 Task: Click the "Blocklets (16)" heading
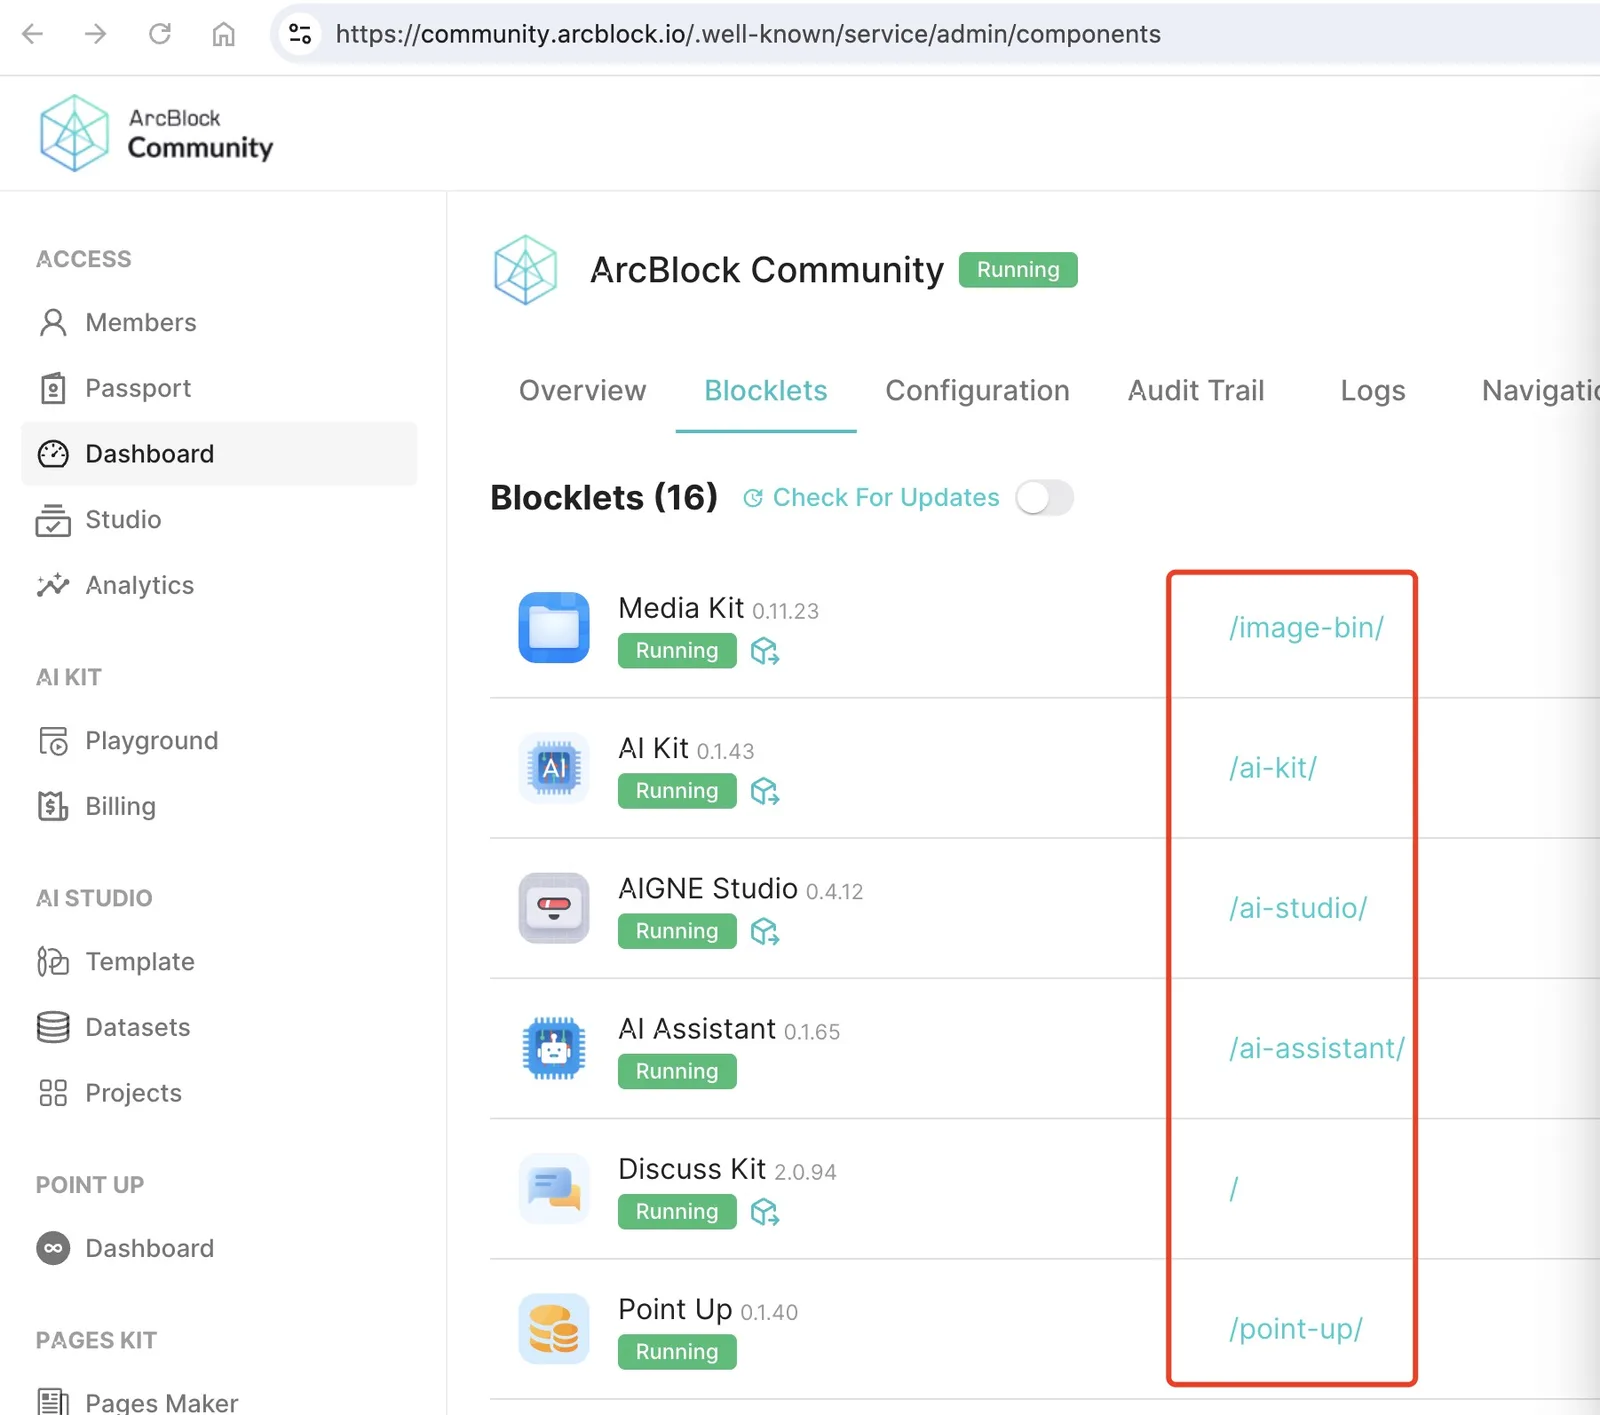point(604,498)
